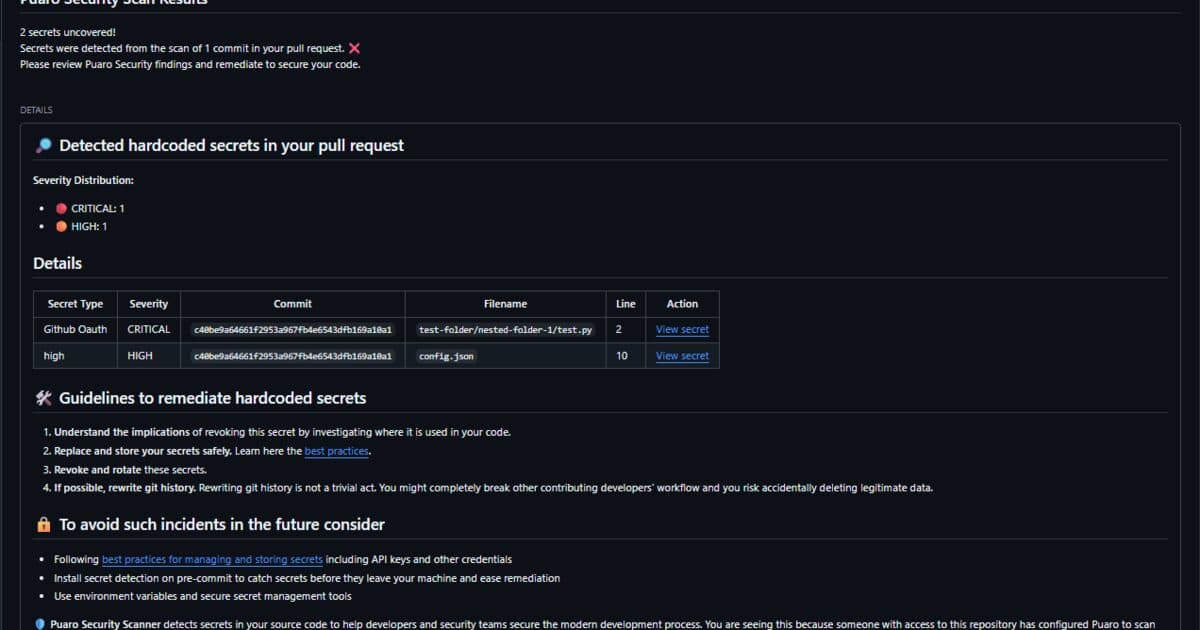1200x630 pixels.
Task: Click the commit hash in the HIGH row
Action: 293,356
